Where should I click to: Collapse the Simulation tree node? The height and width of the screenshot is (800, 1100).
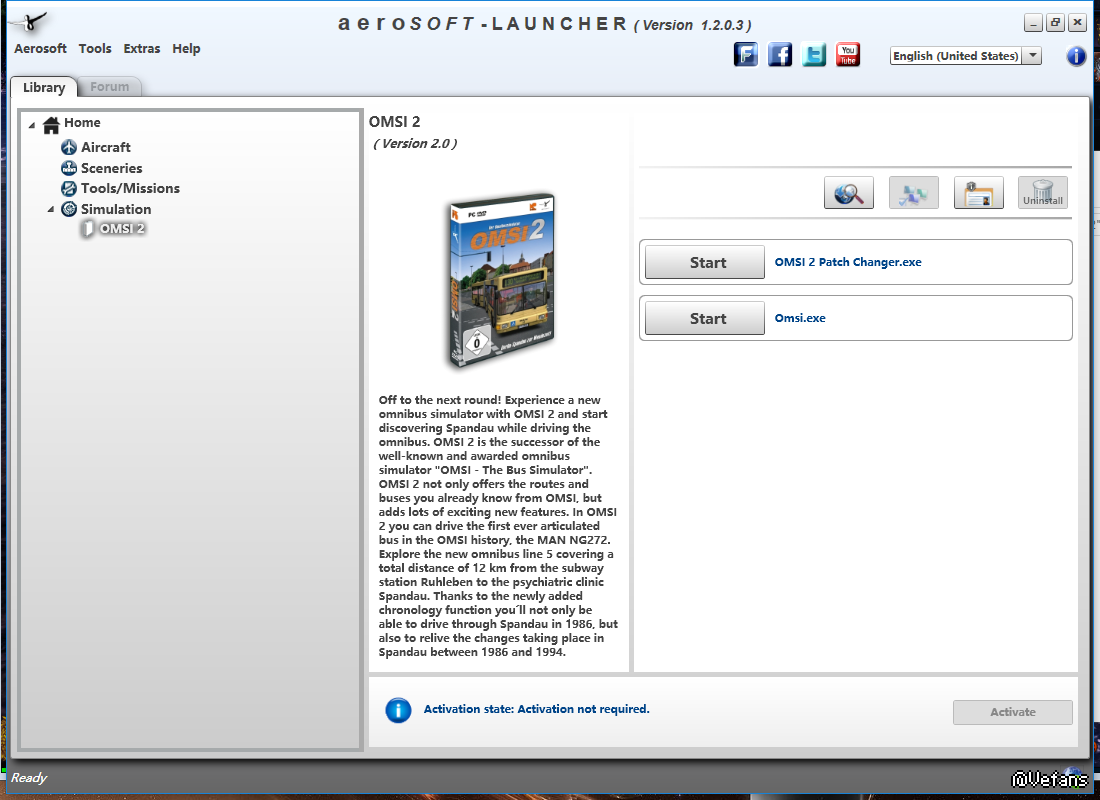click(51, 209)
